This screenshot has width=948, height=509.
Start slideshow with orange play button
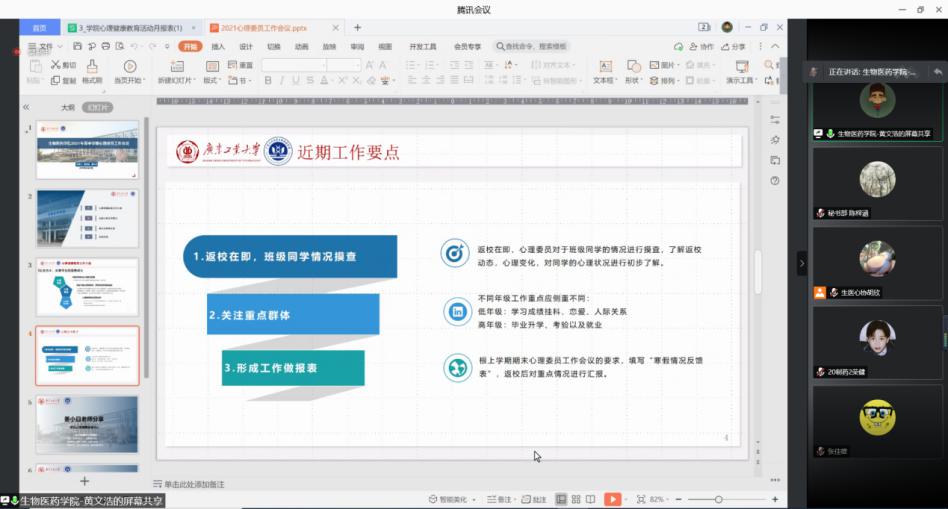pos(612,499)
